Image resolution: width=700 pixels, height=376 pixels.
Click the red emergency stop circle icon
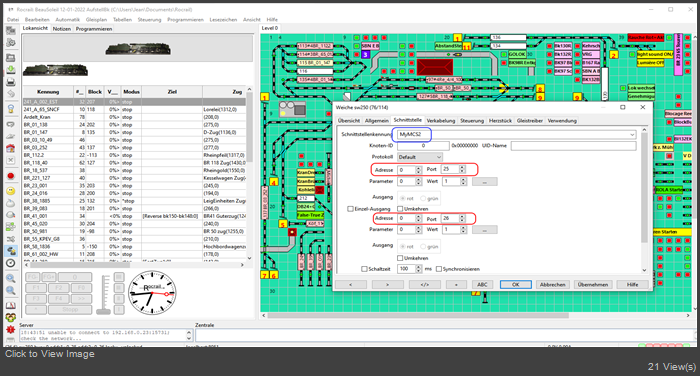11,176
